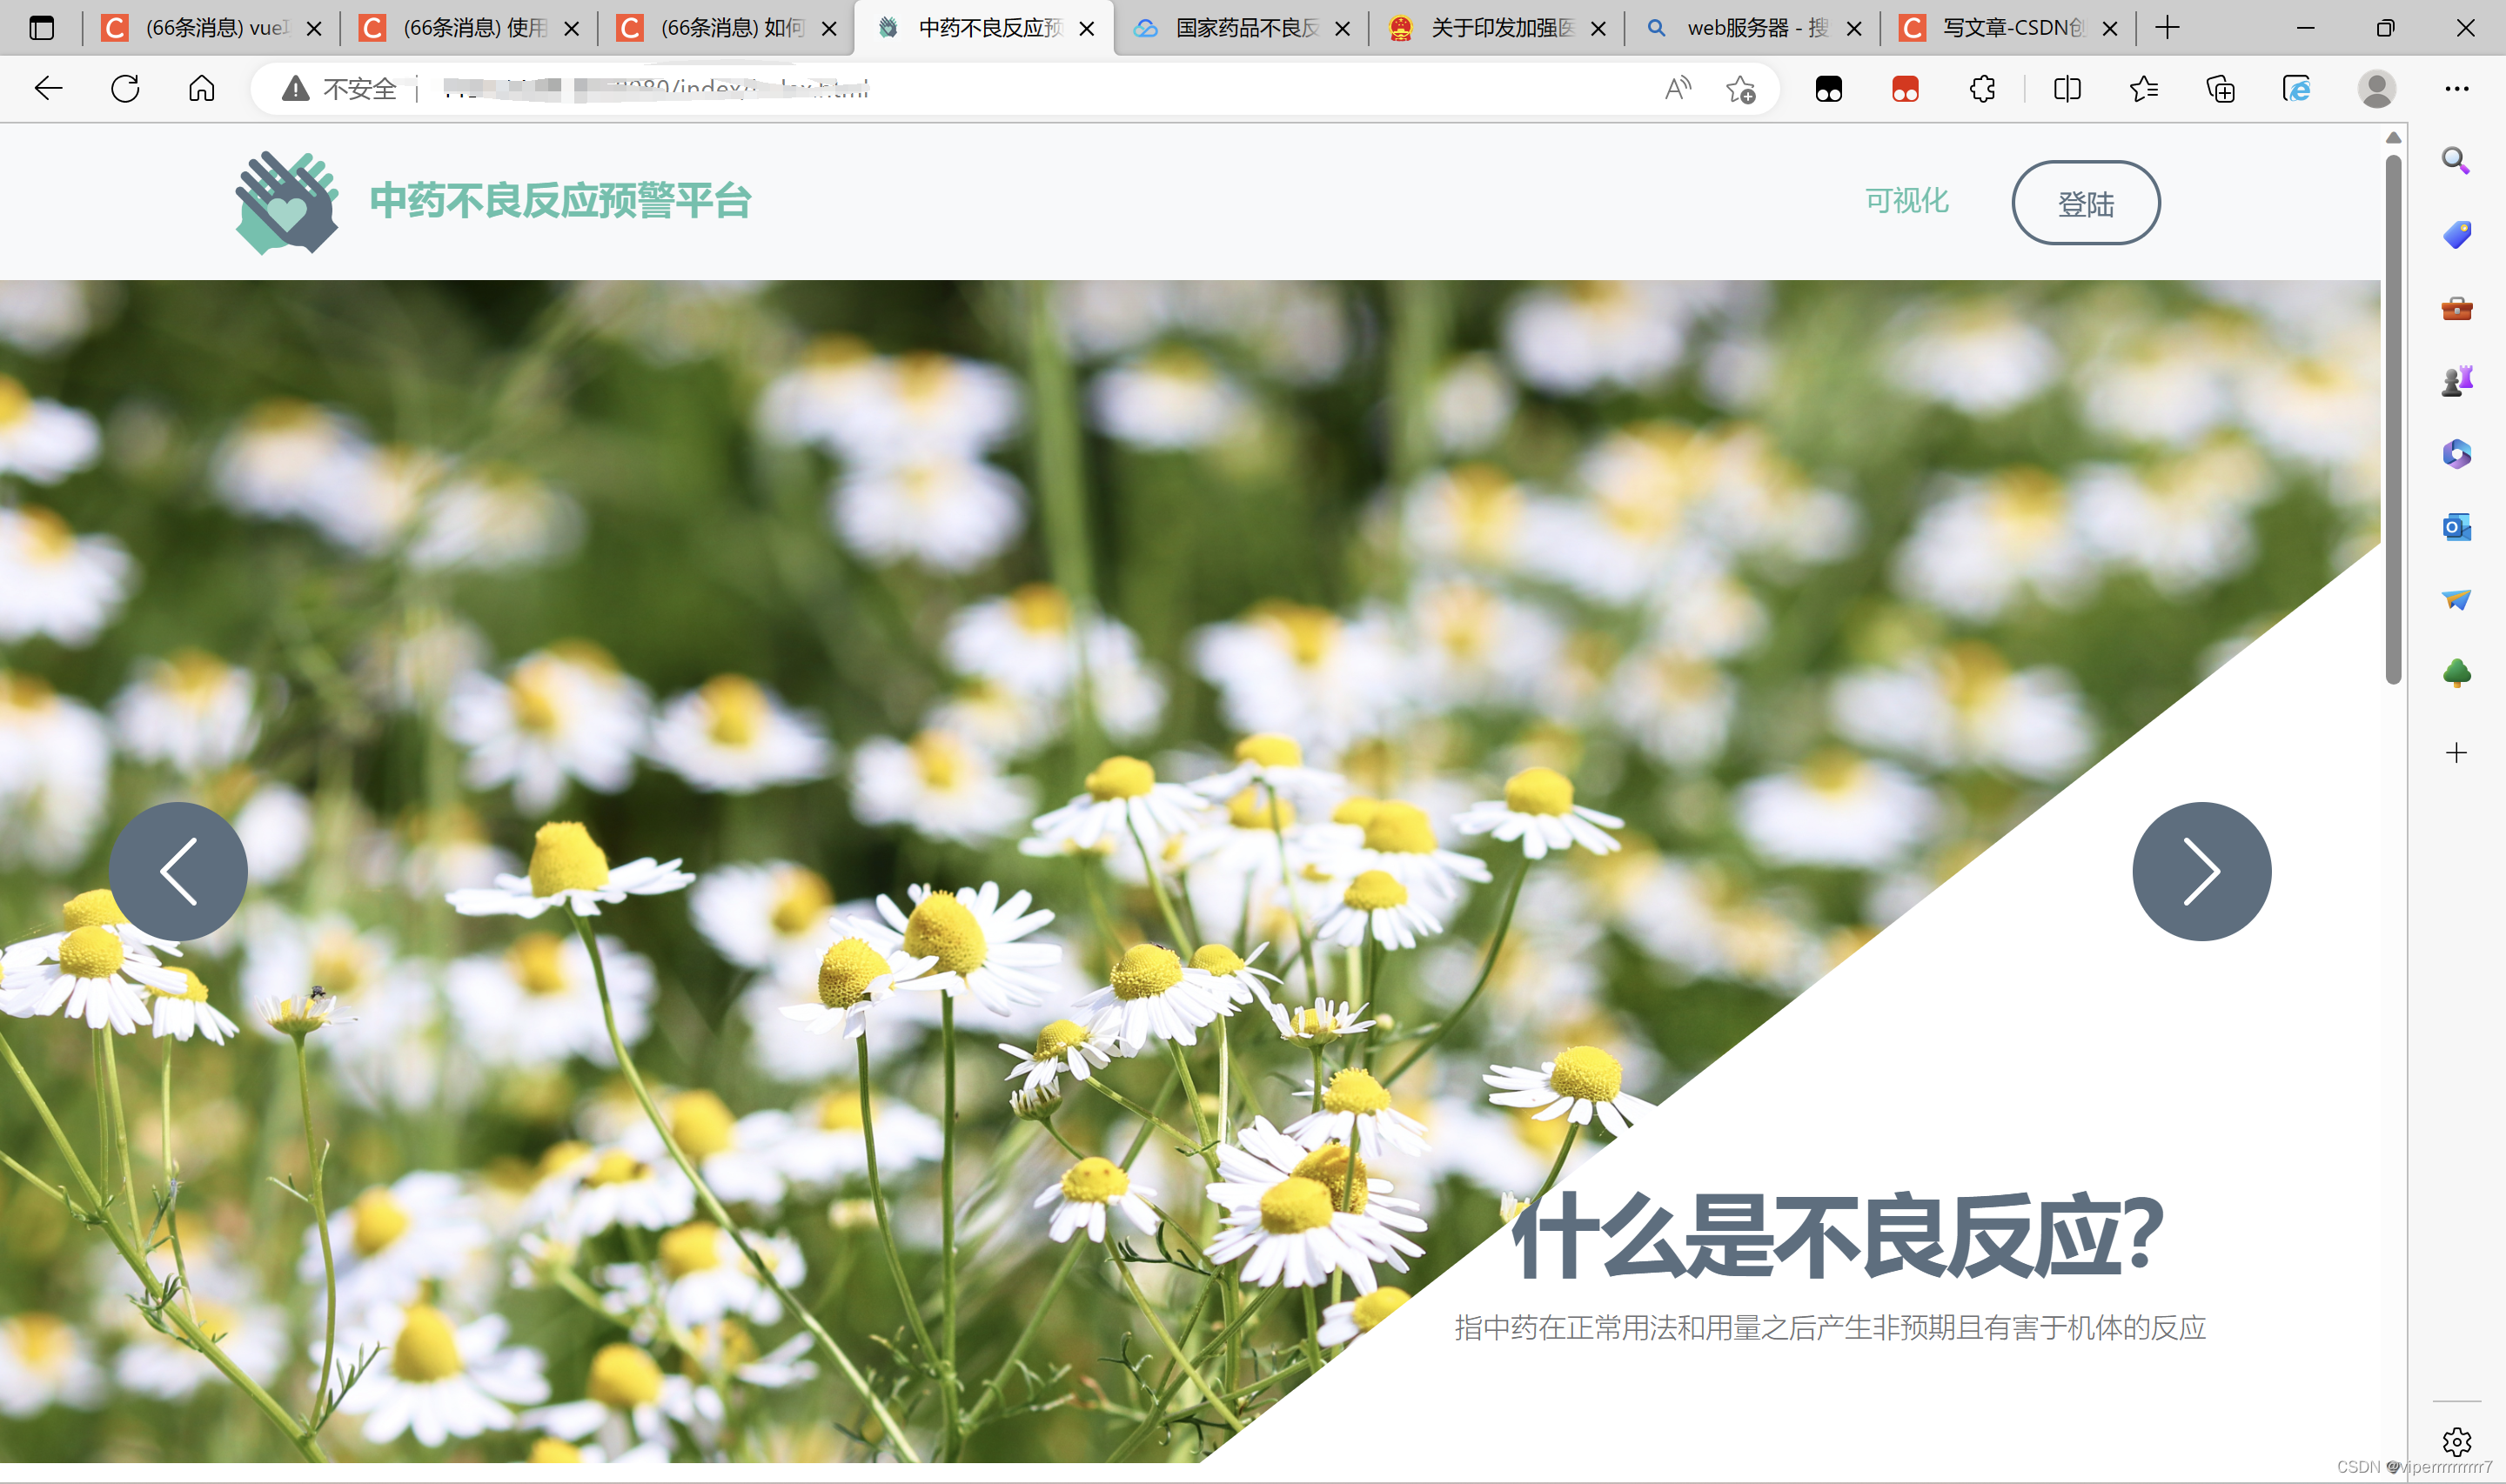This screenshot has height=1484, width=2506.
Task: Open the red extension icon in toolbar
Action: (1906, 89)
